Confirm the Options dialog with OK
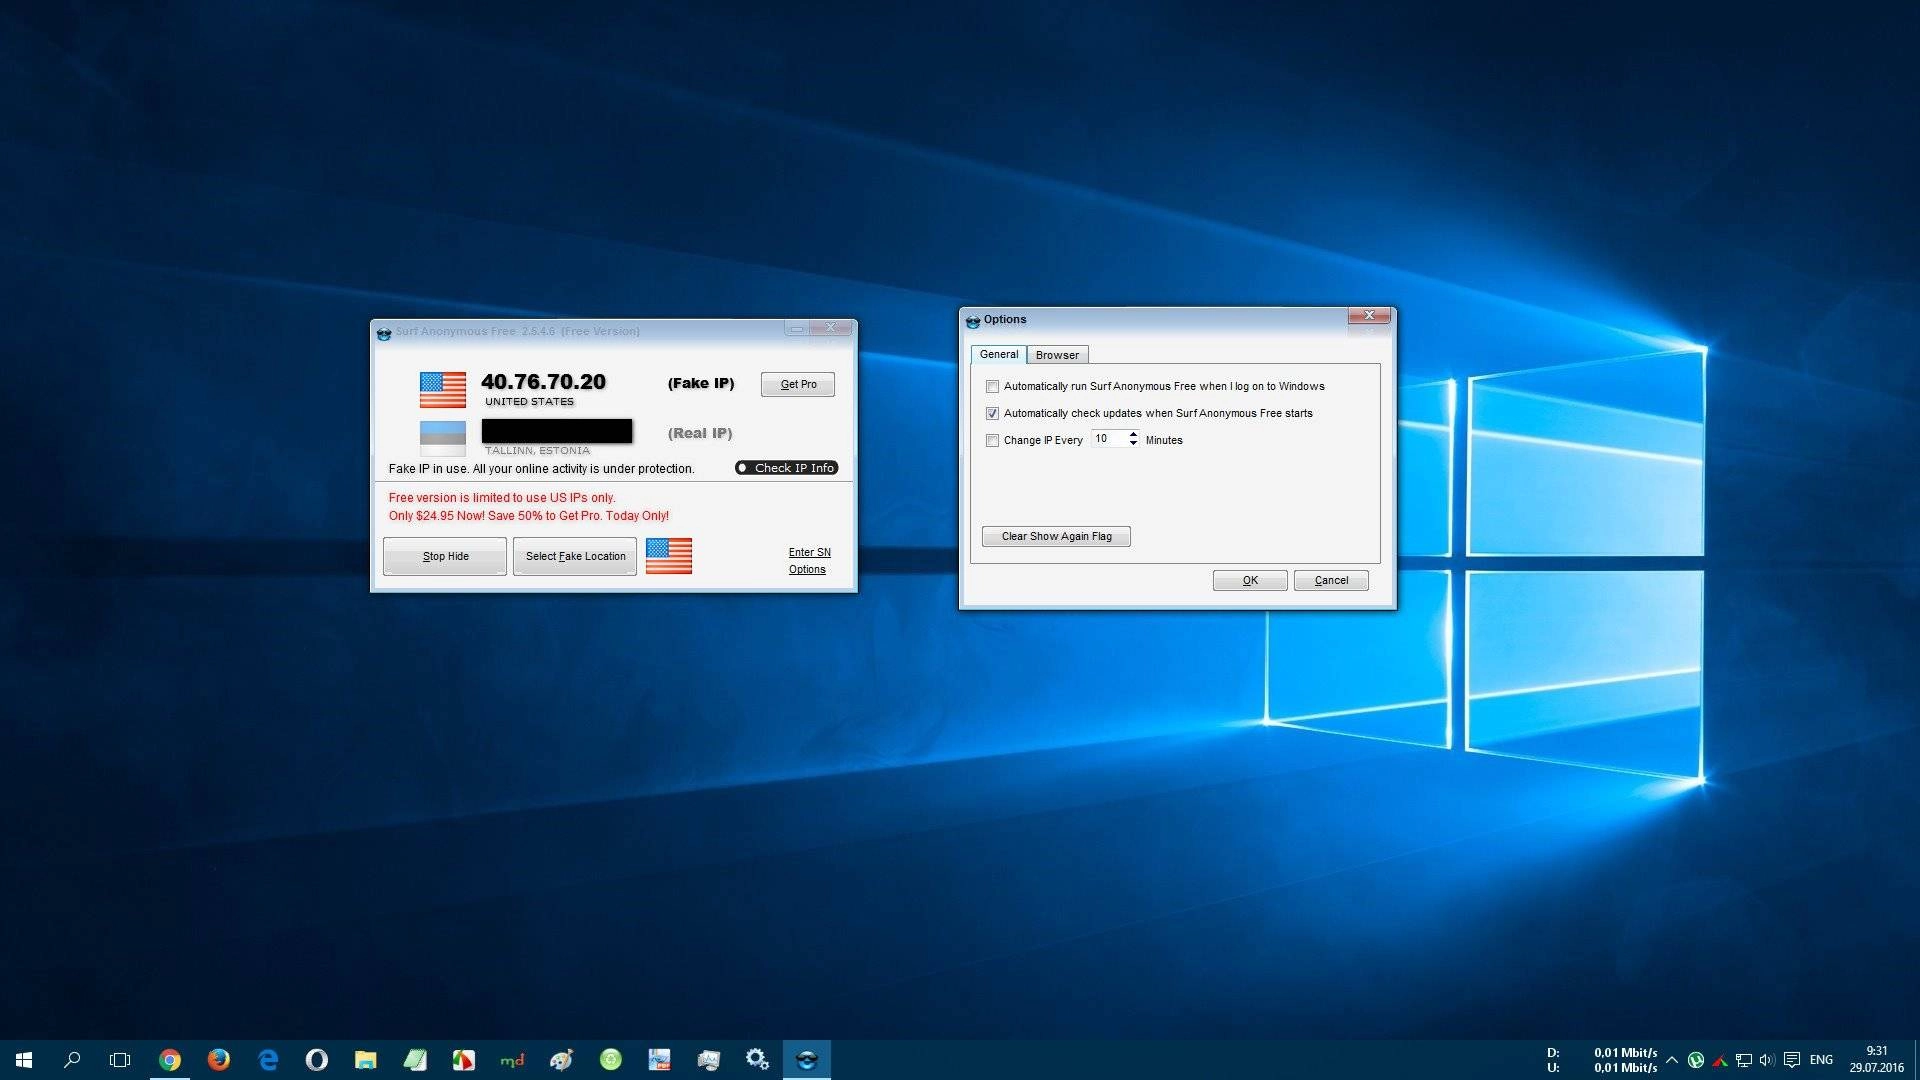1920x1080 pixels. [x=1250, y=581]
